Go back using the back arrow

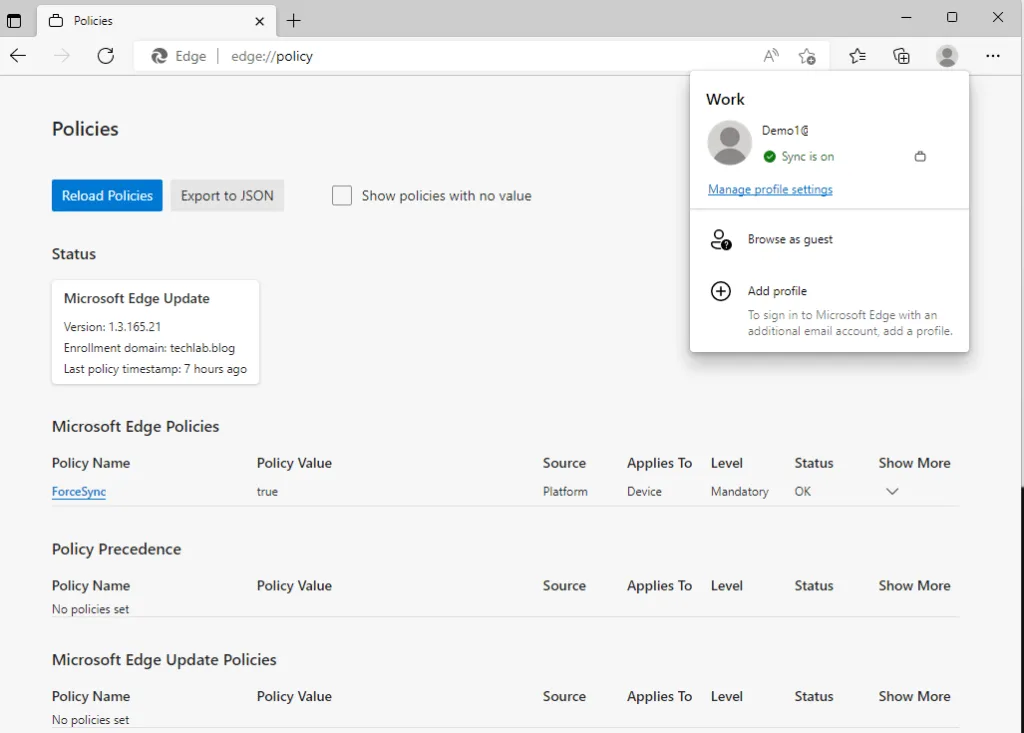(18, 56)
